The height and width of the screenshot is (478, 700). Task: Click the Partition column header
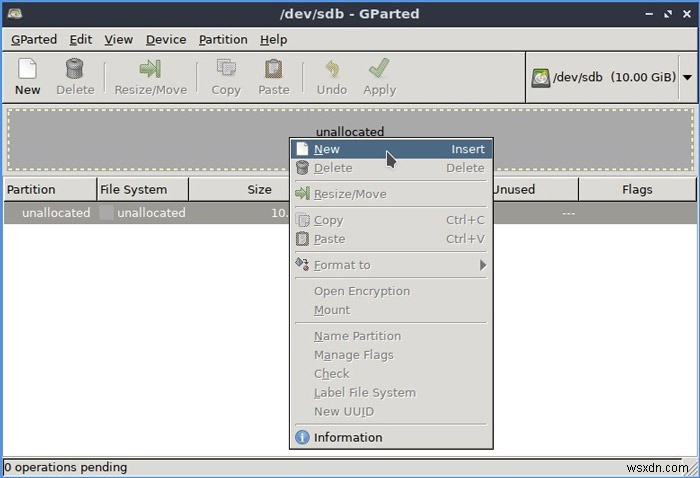click(50, 190)
